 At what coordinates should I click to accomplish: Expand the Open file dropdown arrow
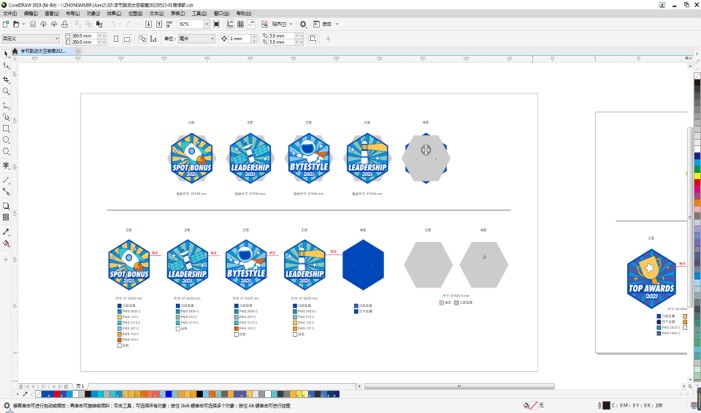pos(24,24)
